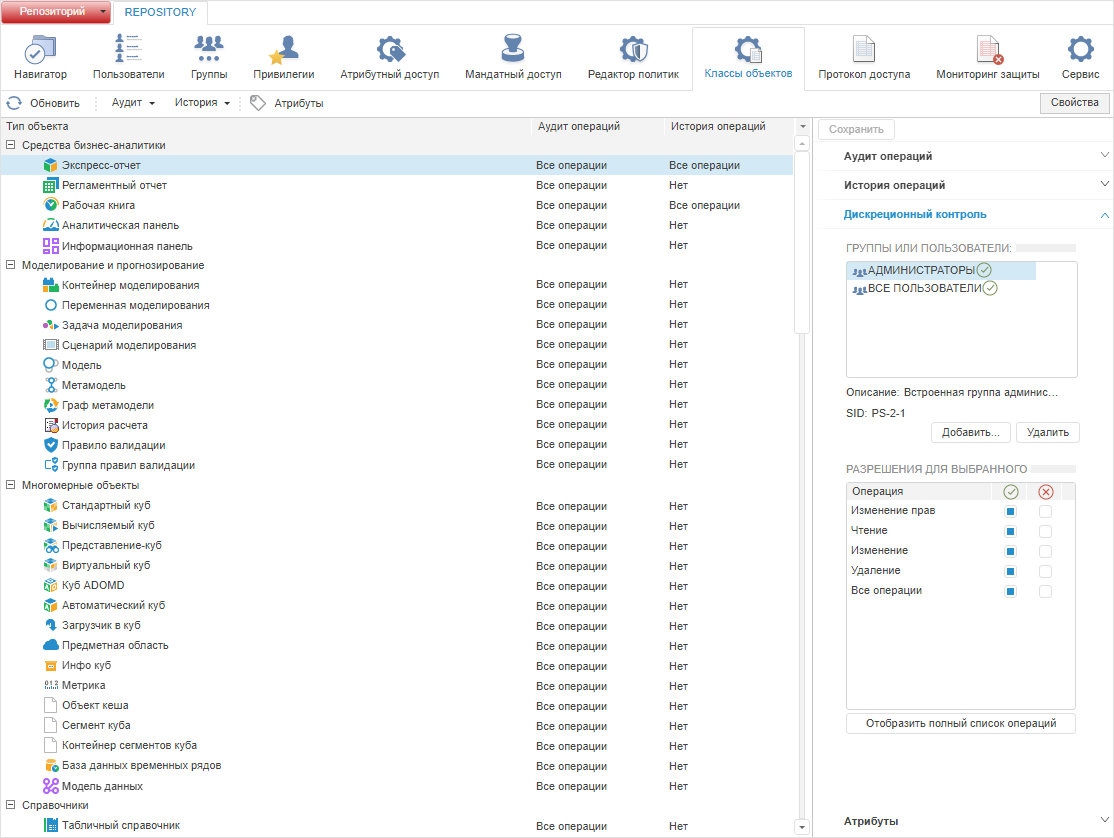The image size is (1114, 838).
Task: Open the Аудит dropdown in toolbar
Action: 133,103
